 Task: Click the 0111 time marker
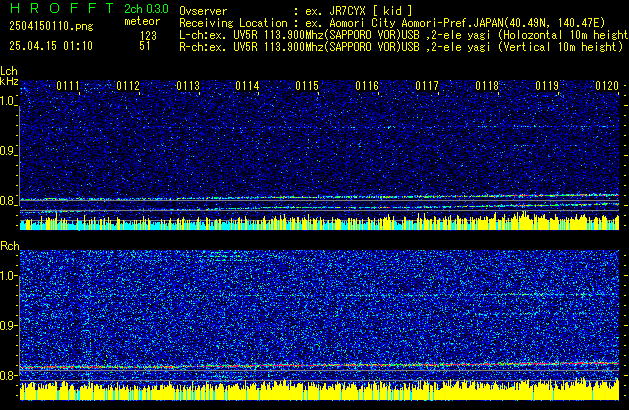(x=68, y=86)
